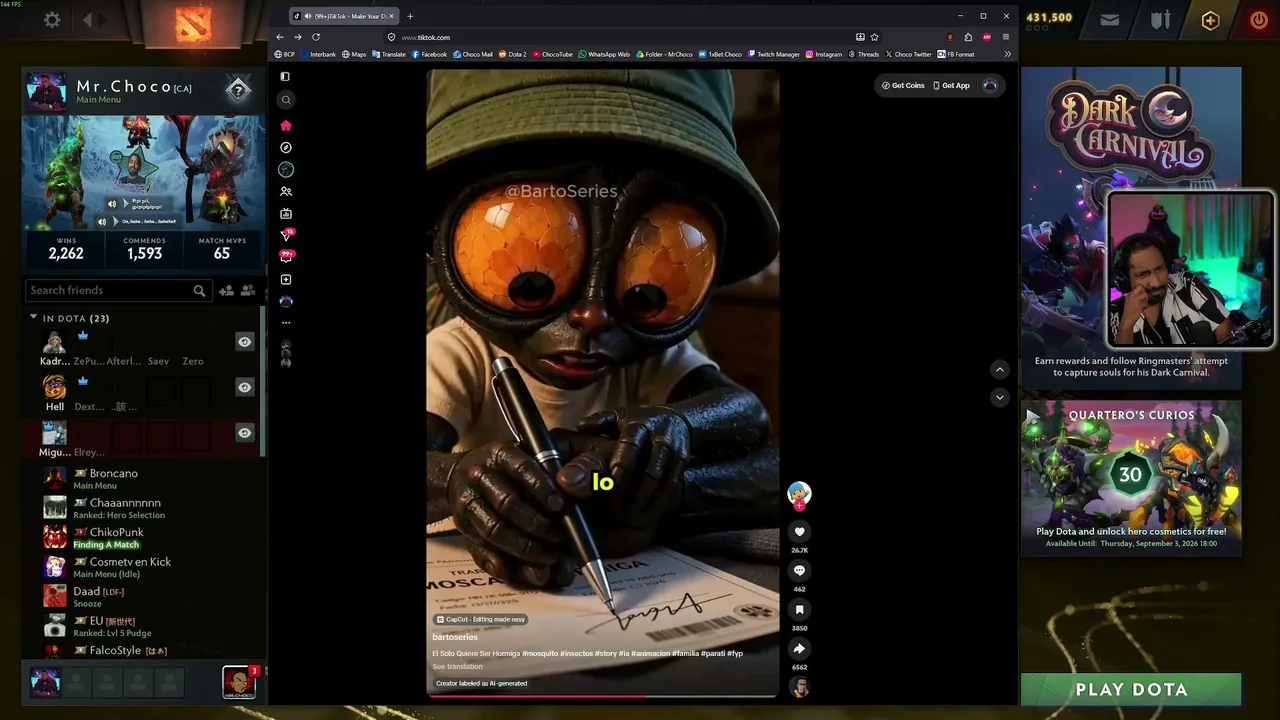Go back in the browser

[x=280, y=37]
